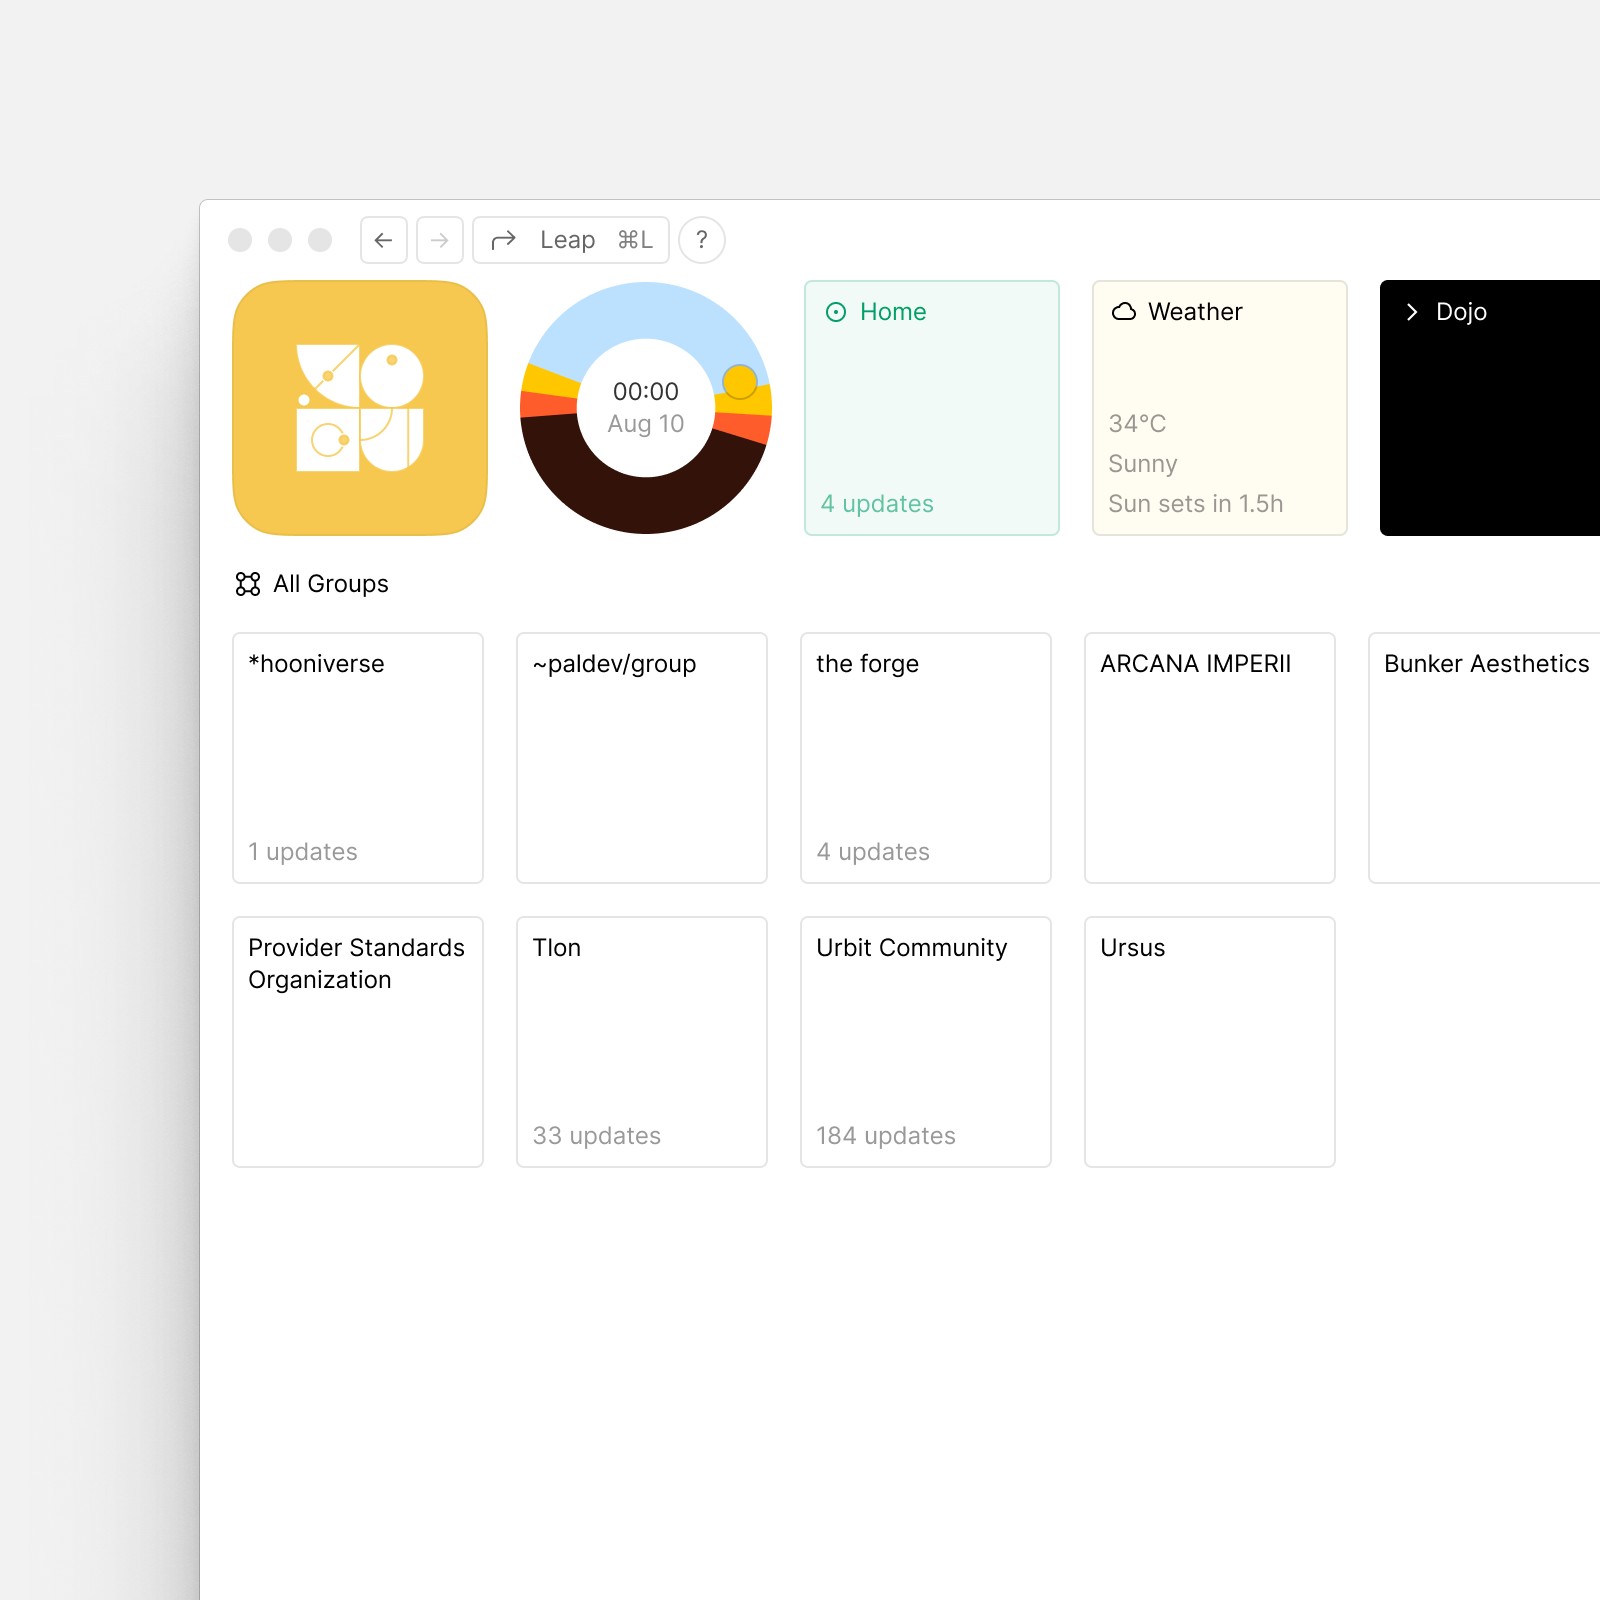
Task: Open the *hooniverse group
Action: pos(357,757)
